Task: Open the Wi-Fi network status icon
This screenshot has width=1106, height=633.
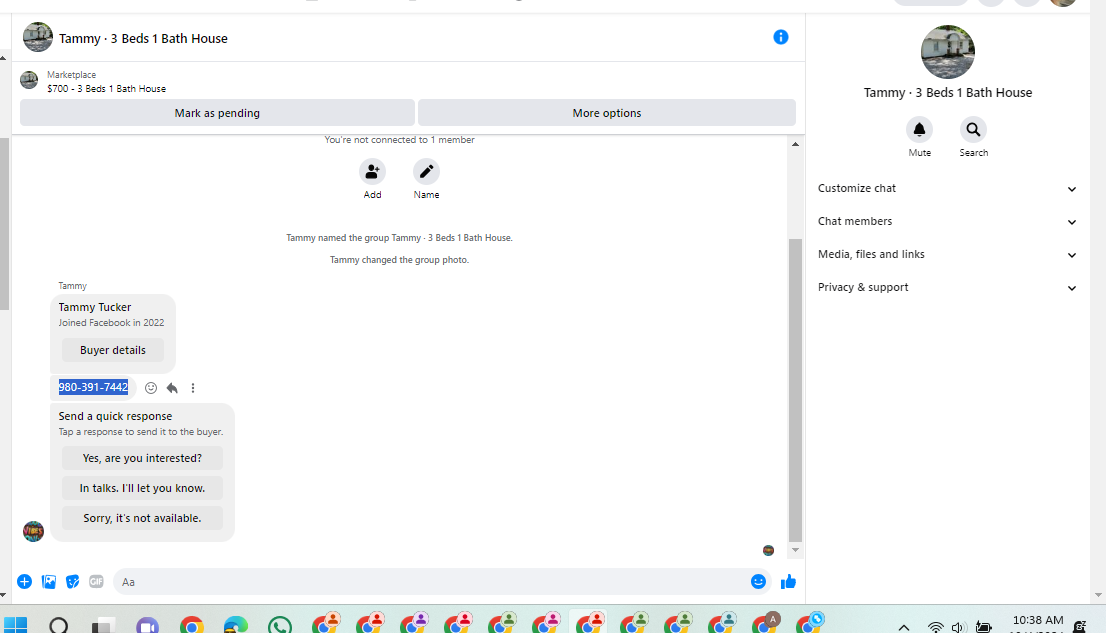Action: [935, 627]
